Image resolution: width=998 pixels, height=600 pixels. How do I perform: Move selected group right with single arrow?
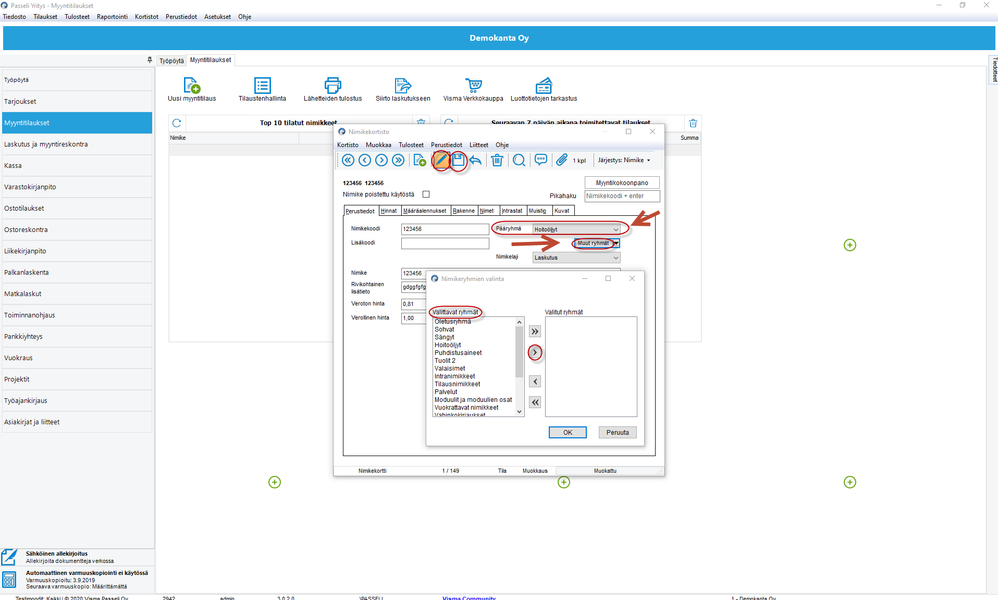535,352
